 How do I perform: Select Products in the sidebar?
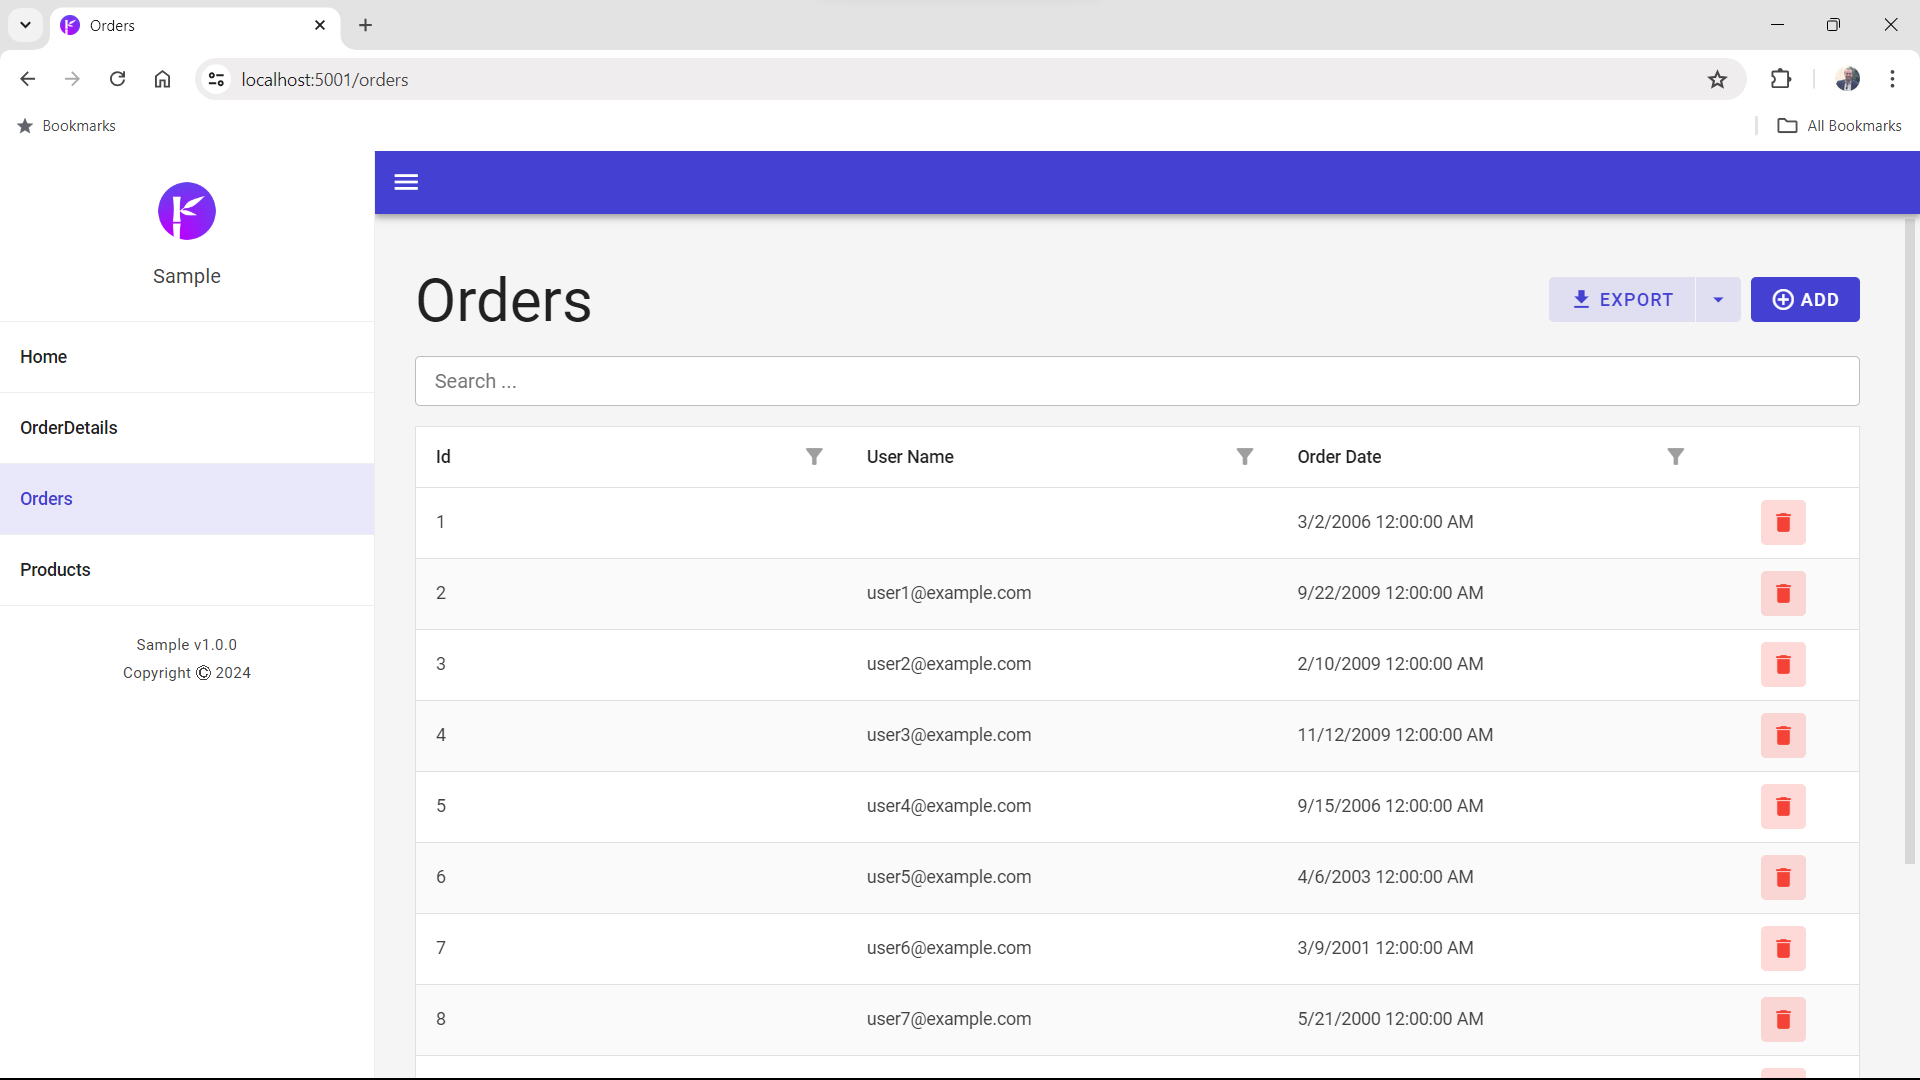55,569
